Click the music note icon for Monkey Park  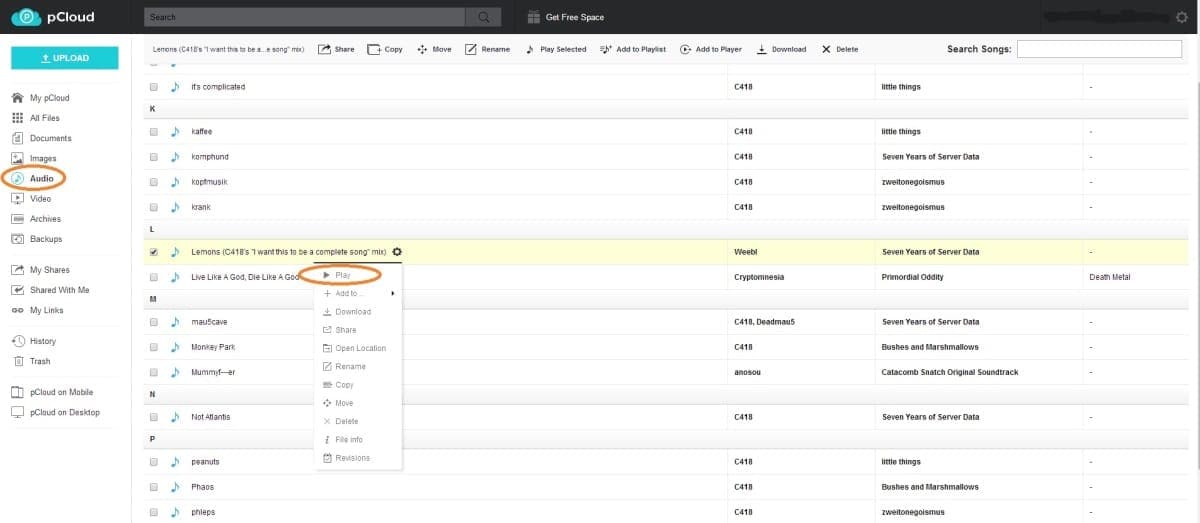coord(175,347)
